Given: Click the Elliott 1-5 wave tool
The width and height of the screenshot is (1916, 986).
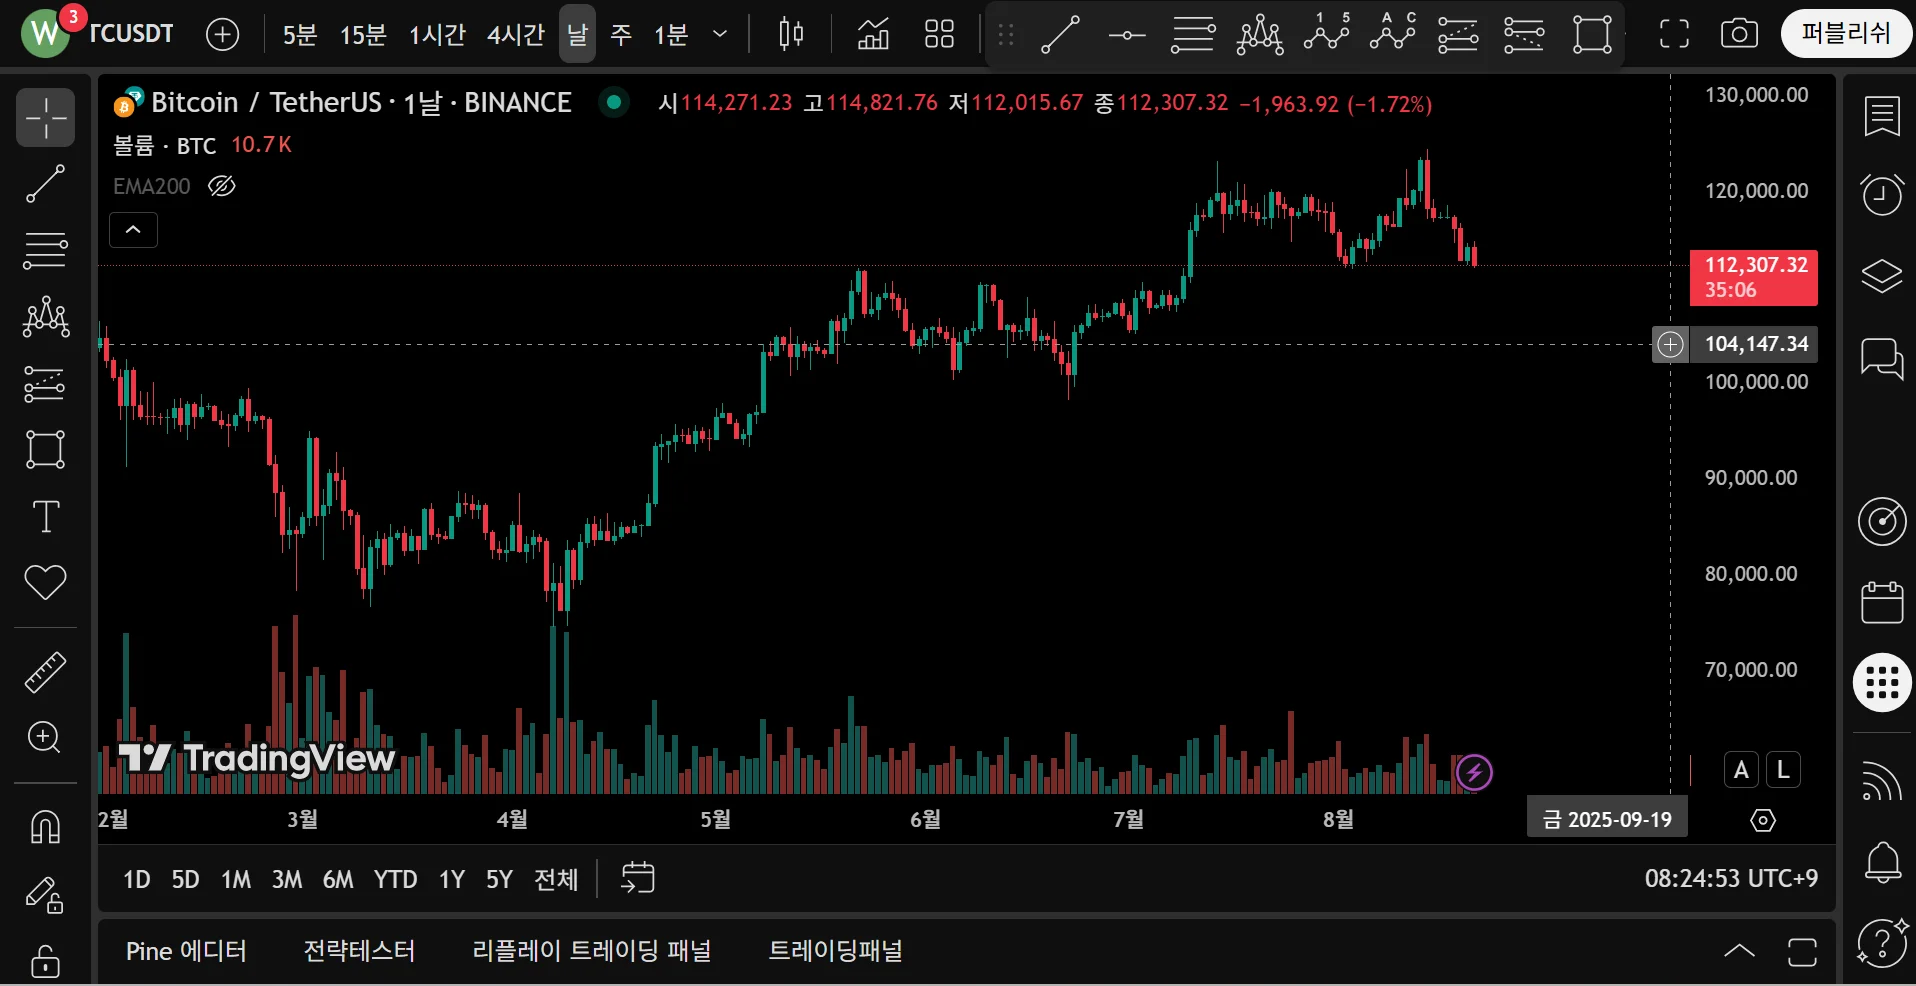Looking at the screenshot, I should click(1327, 32).
